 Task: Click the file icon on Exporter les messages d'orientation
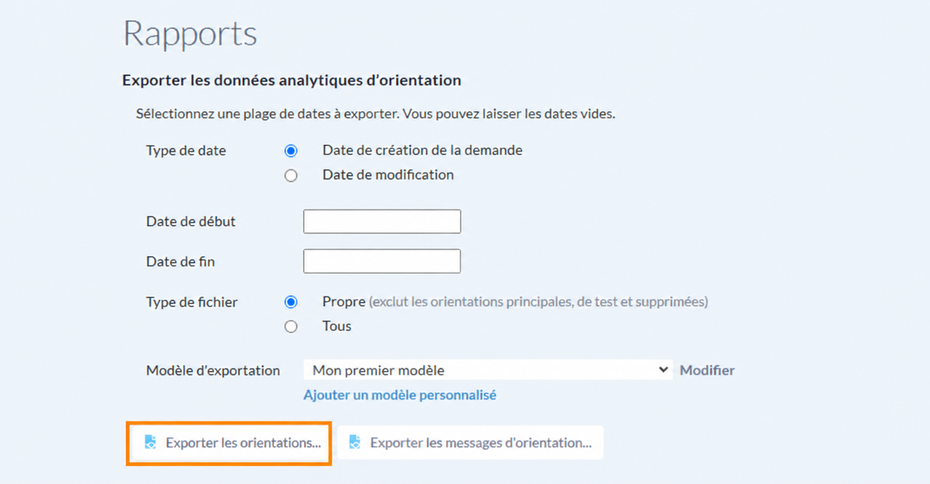(355, 442)
